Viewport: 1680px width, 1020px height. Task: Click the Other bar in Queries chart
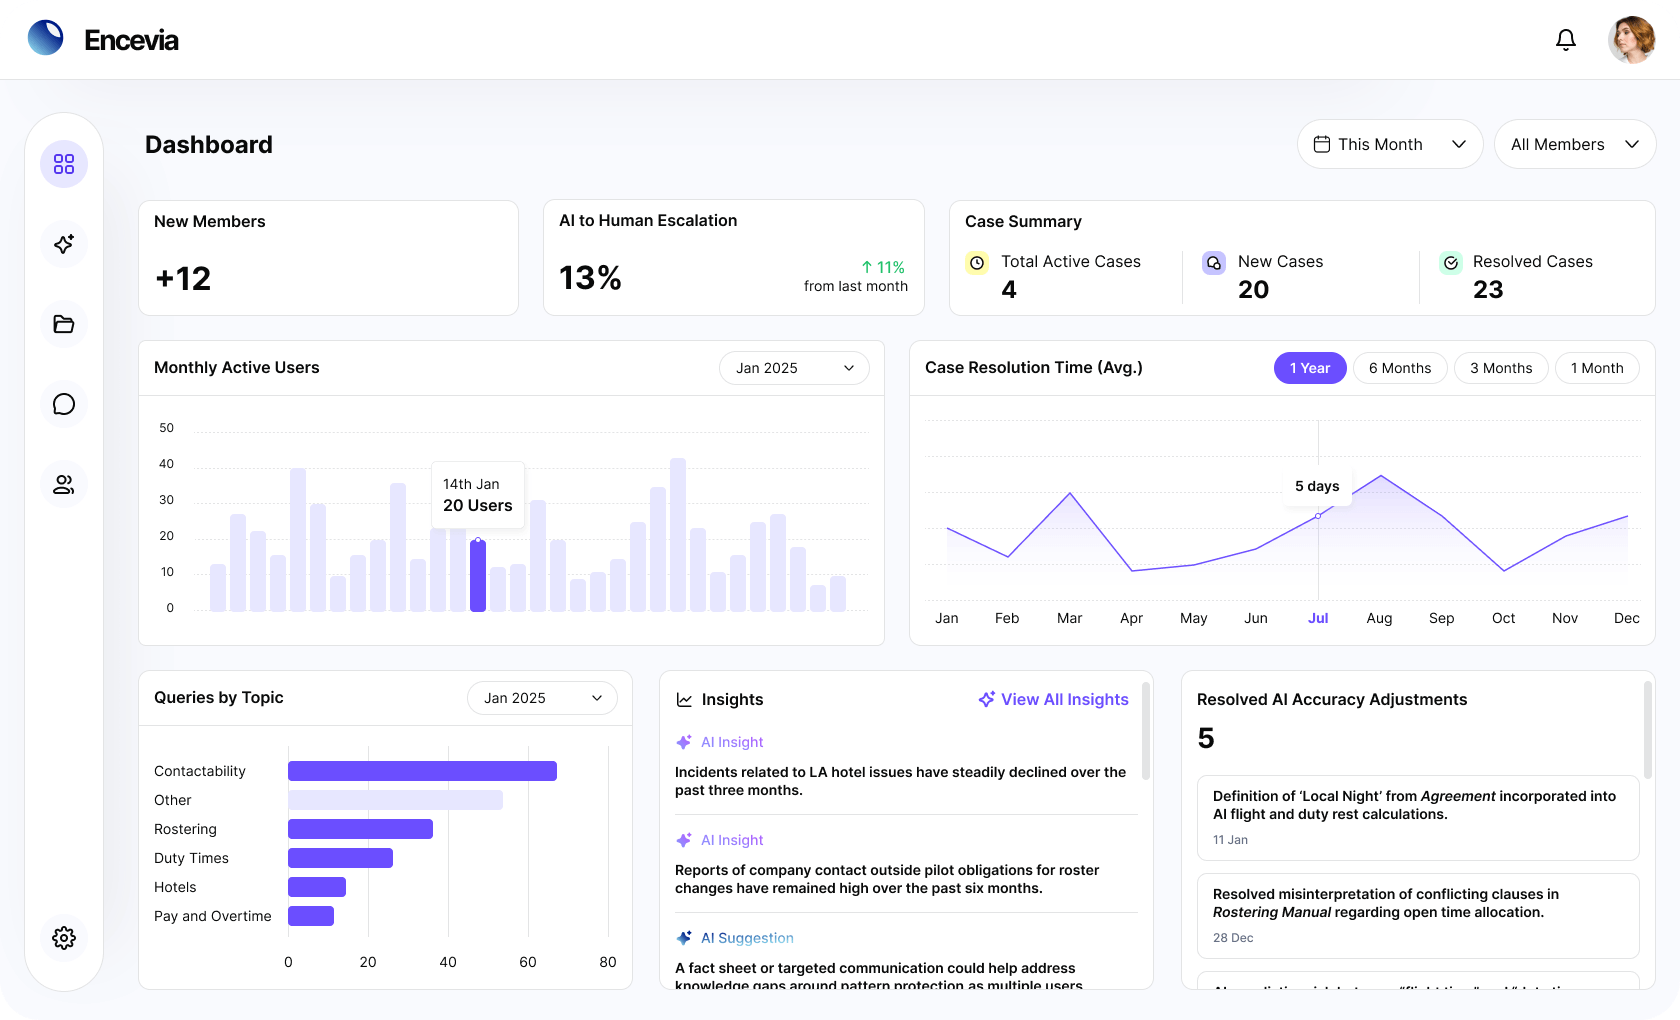[395, 800]
